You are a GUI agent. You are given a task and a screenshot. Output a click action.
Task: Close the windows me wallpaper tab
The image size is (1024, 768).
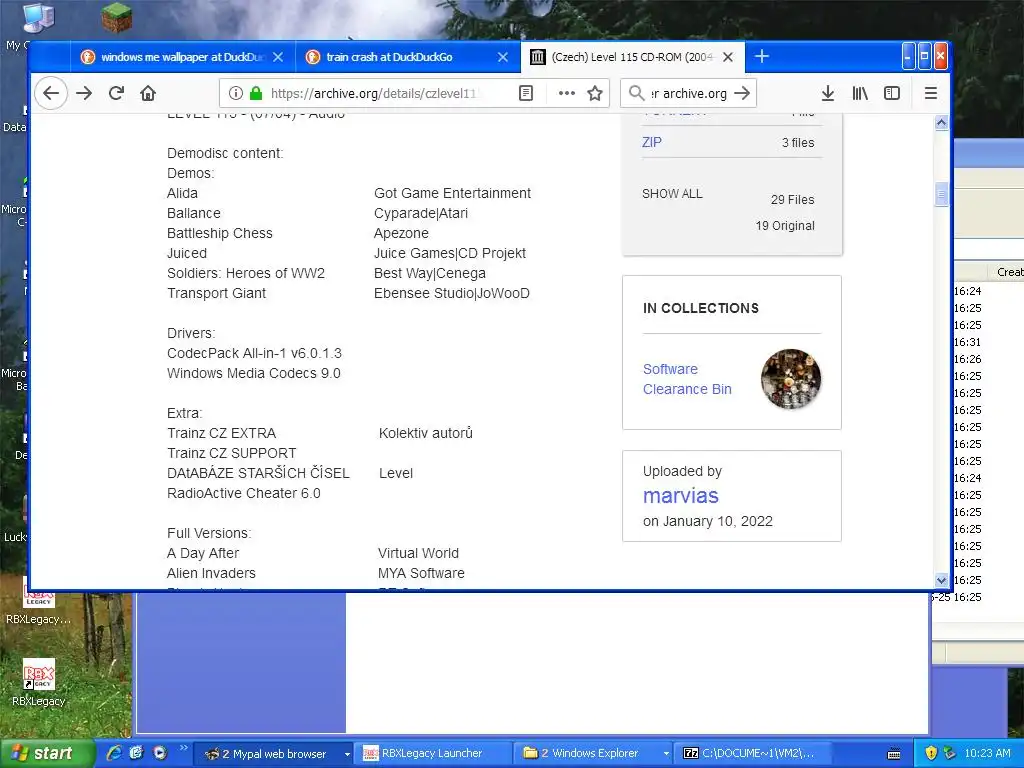click(278, 57)
